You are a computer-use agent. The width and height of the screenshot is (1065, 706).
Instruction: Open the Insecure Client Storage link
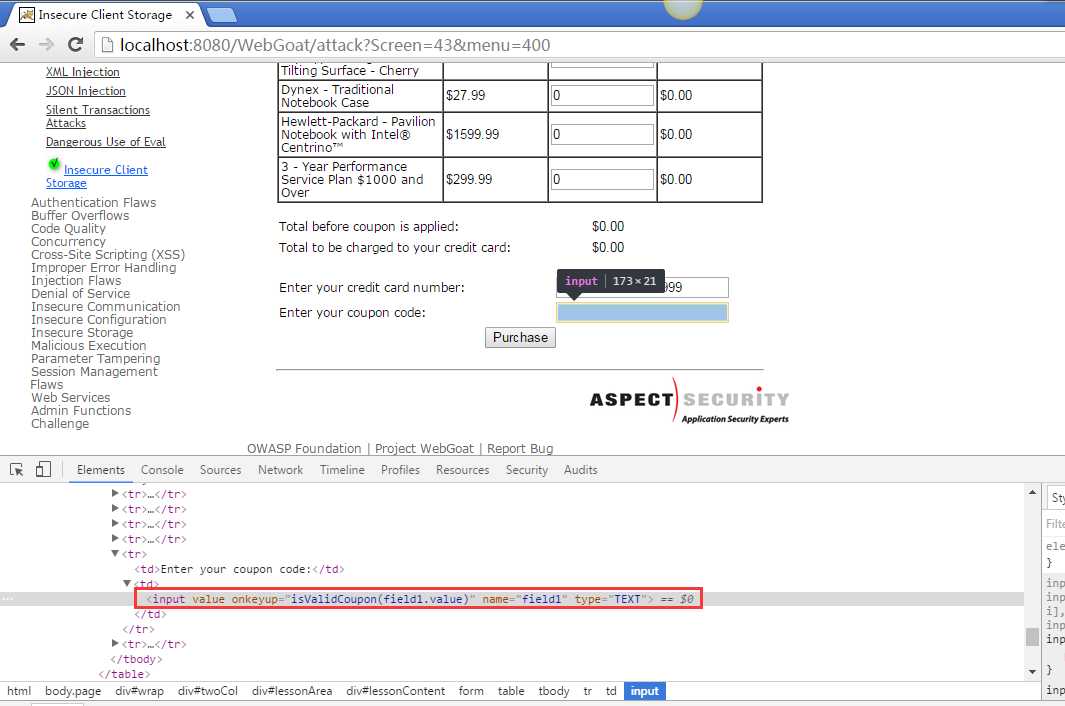click(96, 176)
